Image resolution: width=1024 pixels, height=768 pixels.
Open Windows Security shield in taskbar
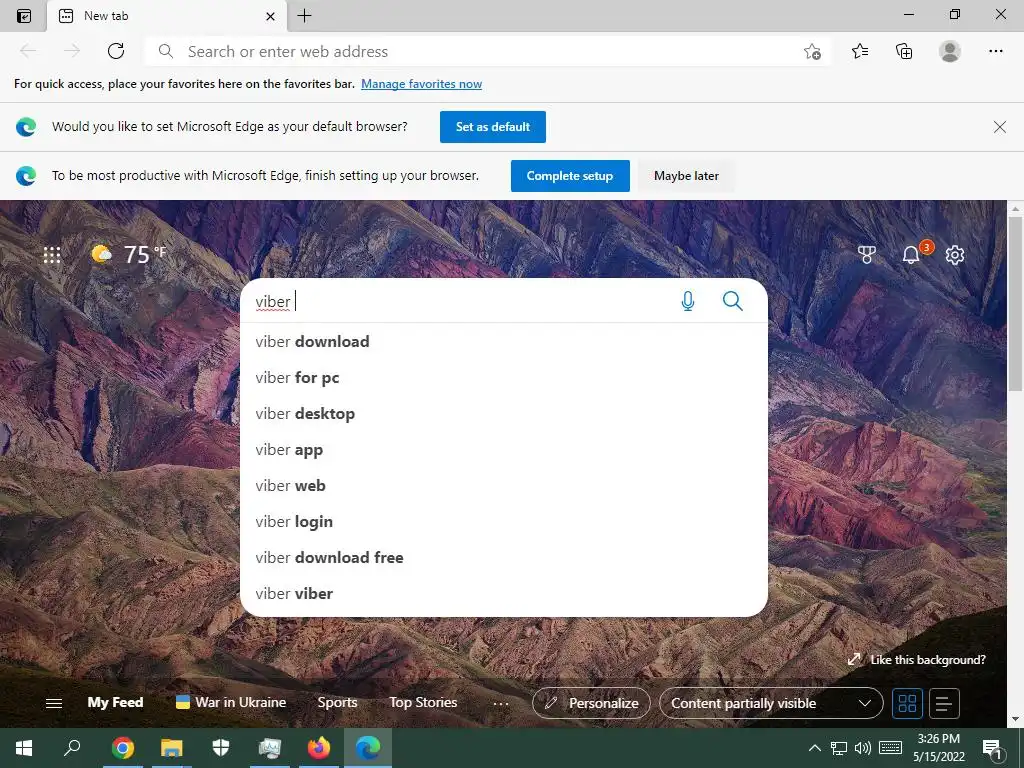tap(221, 748)
